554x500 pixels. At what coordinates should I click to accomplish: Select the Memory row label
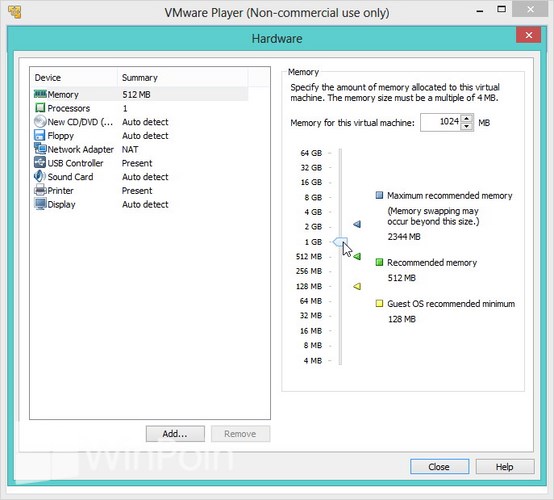tap(63, 94)
